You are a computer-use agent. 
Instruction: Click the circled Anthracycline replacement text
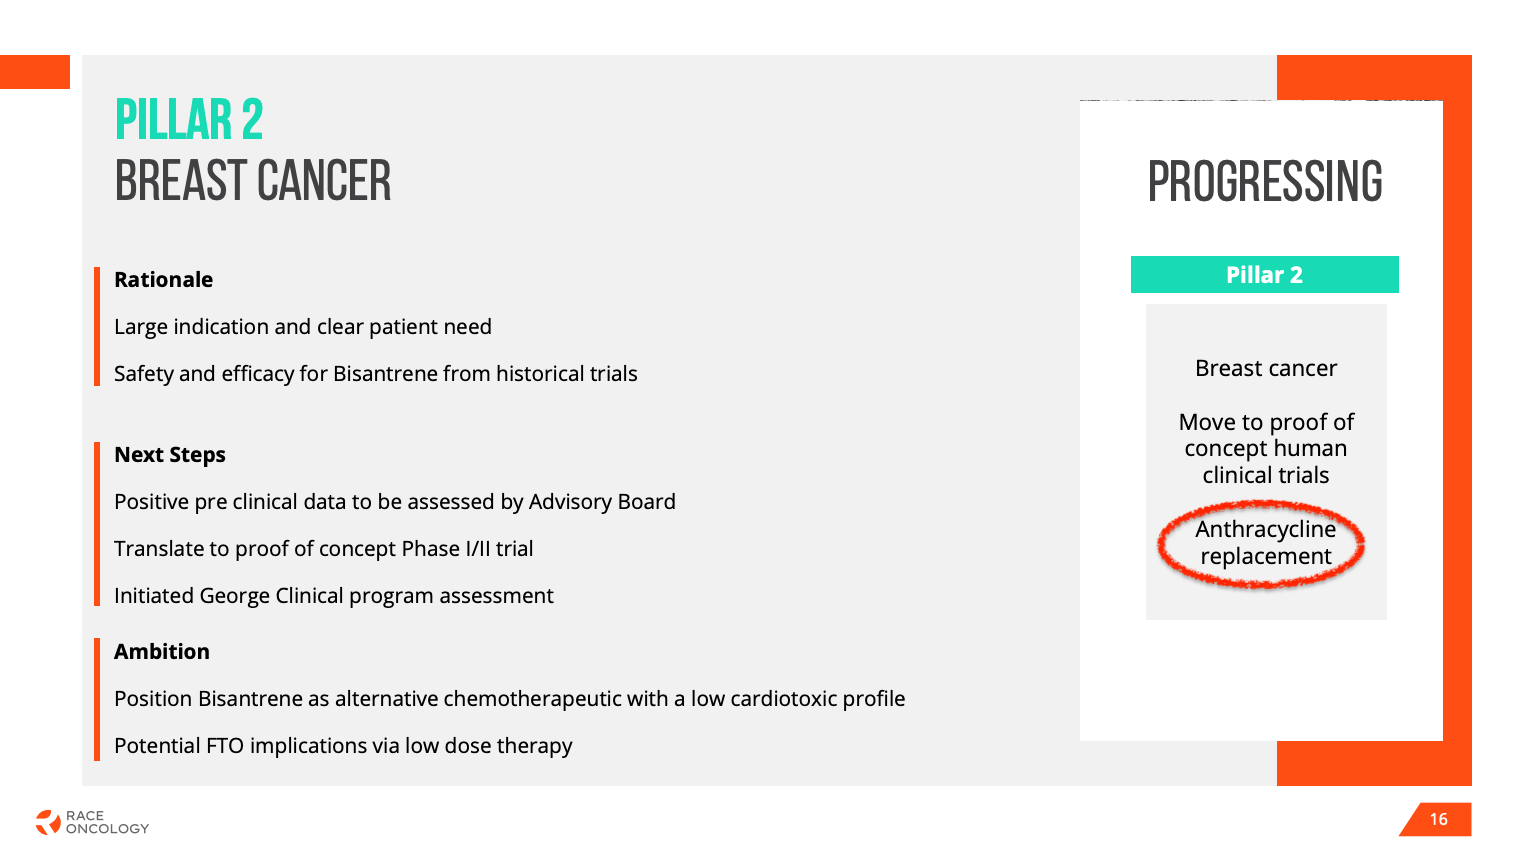[x=1265, y=543]
